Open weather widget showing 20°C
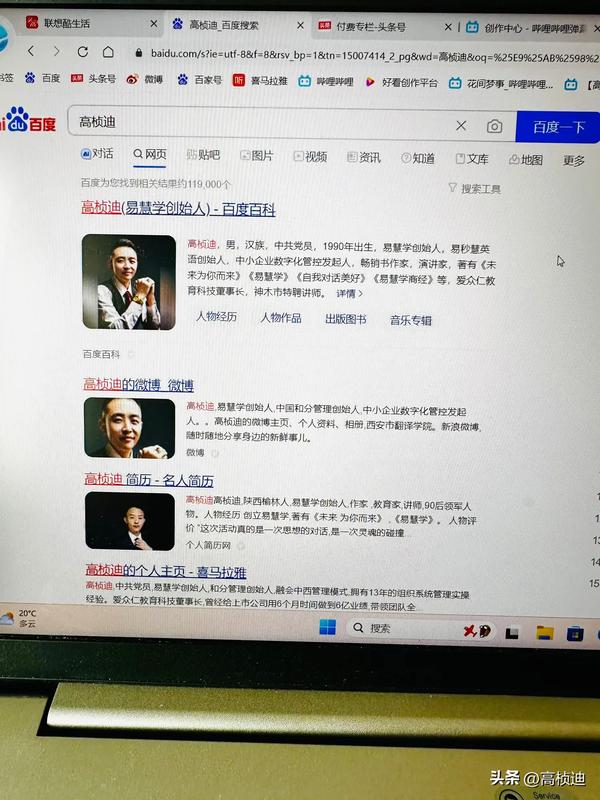The image size is (600, 800). pos(18,617)
